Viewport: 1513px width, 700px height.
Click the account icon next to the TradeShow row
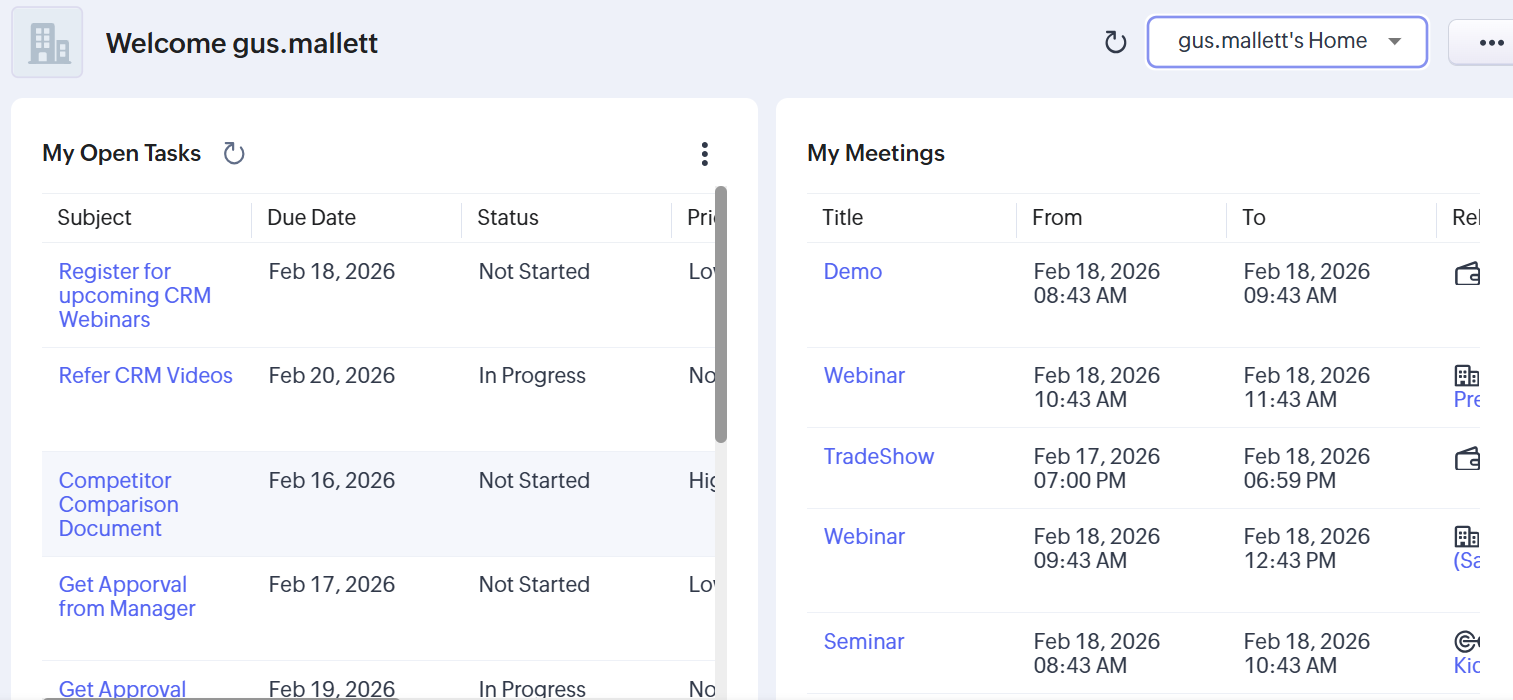1466,457
